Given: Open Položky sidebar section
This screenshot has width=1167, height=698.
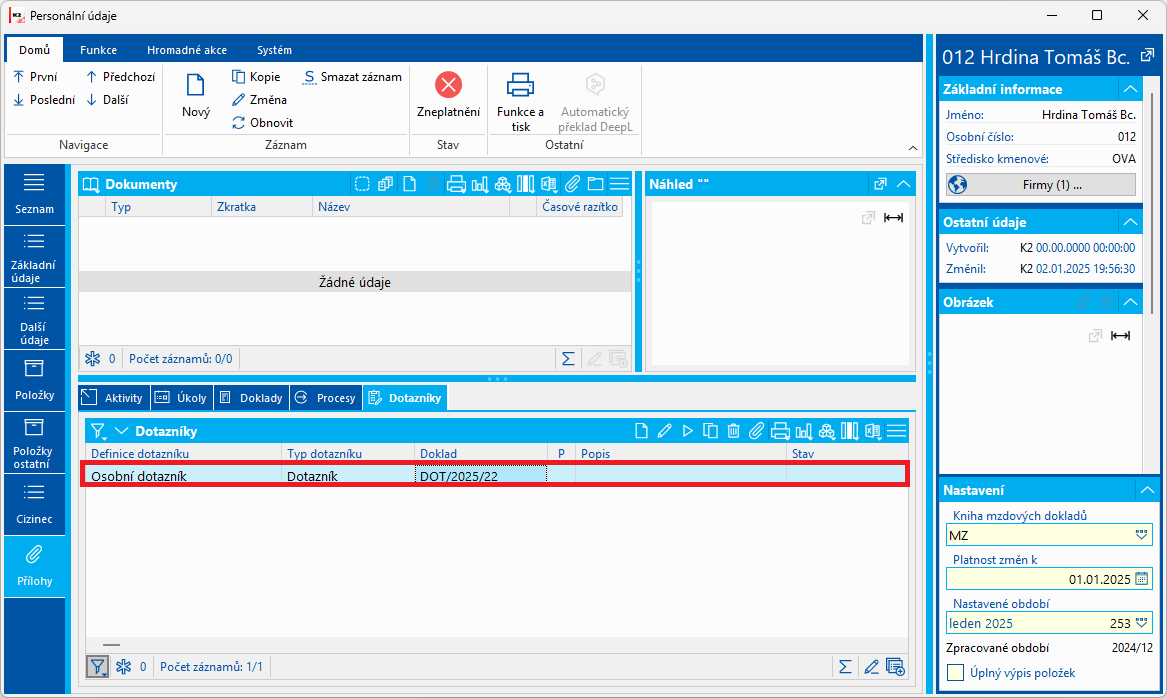Looking at the screenshot, I should pos(34,380).
